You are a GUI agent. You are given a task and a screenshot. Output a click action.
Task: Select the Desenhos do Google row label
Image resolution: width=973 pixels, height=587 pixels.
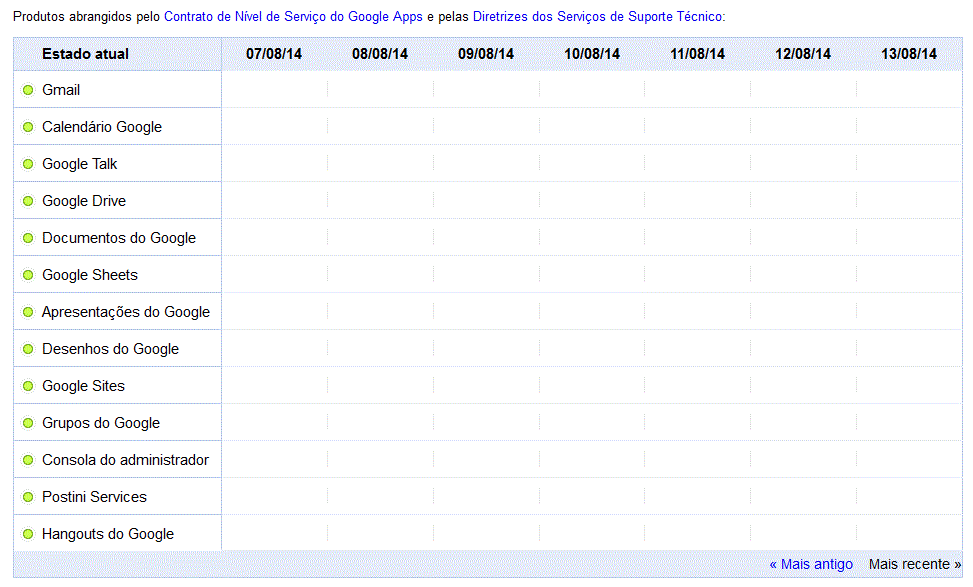(110, 349)
